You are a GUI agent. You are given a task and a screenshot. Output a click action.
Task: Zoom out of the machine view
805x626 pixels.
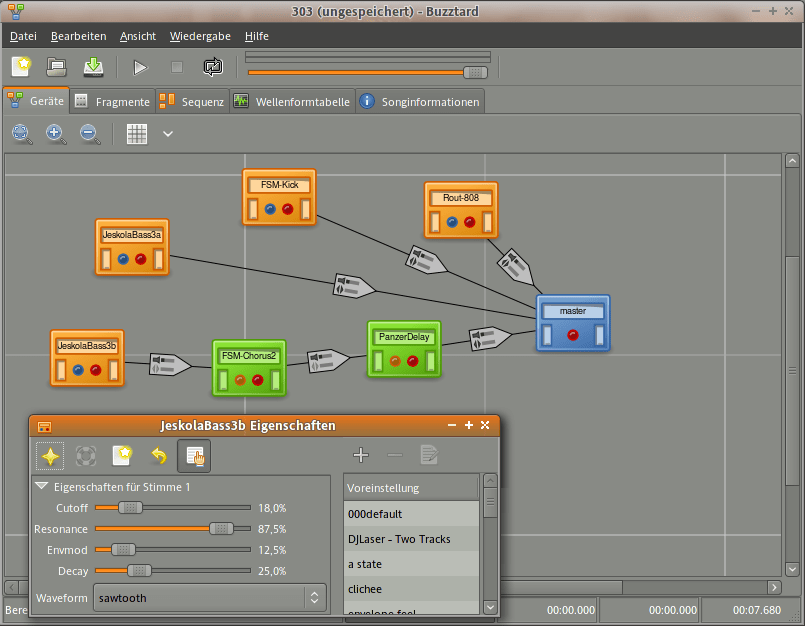tap(89, 133)
